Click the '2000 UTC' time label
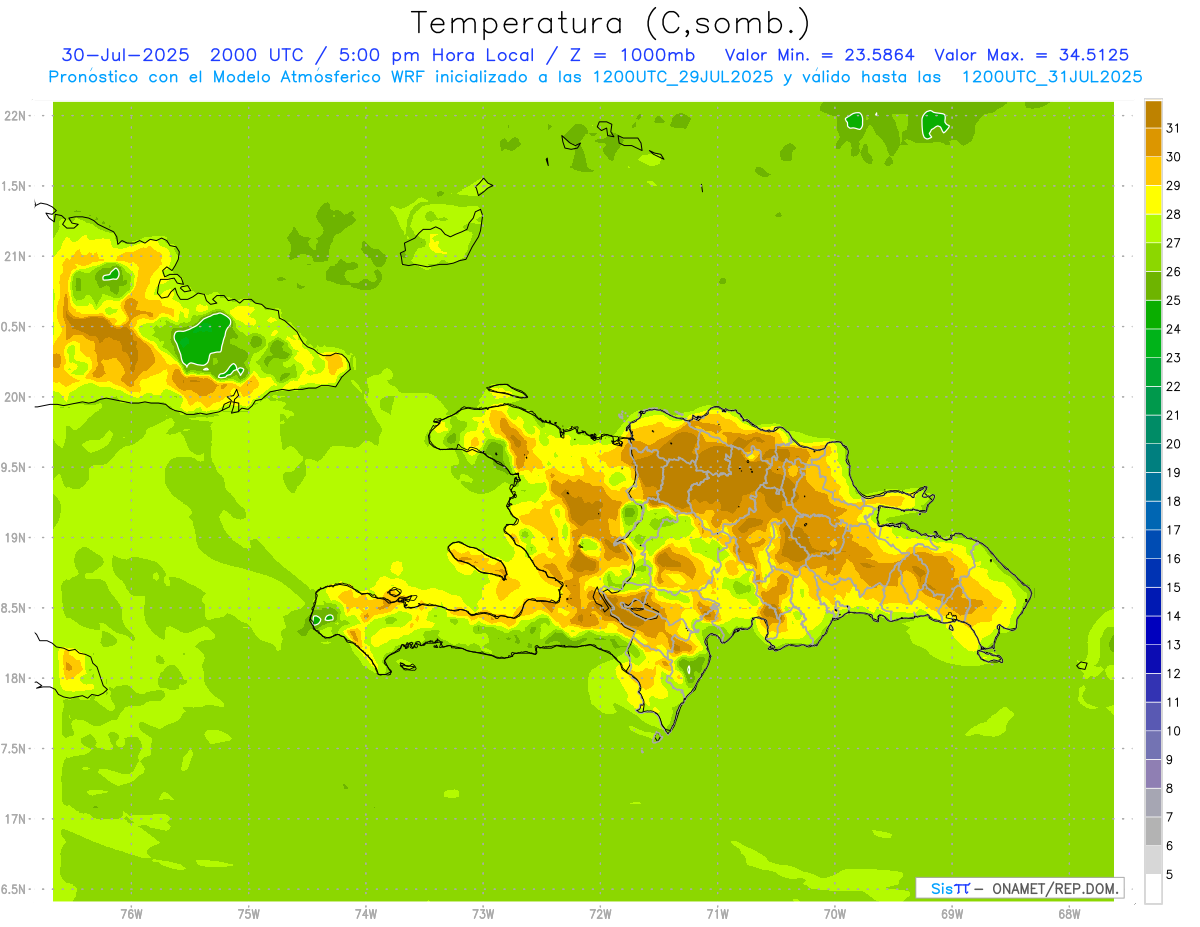Screen dimensions: 1200x927 [255, 54]
